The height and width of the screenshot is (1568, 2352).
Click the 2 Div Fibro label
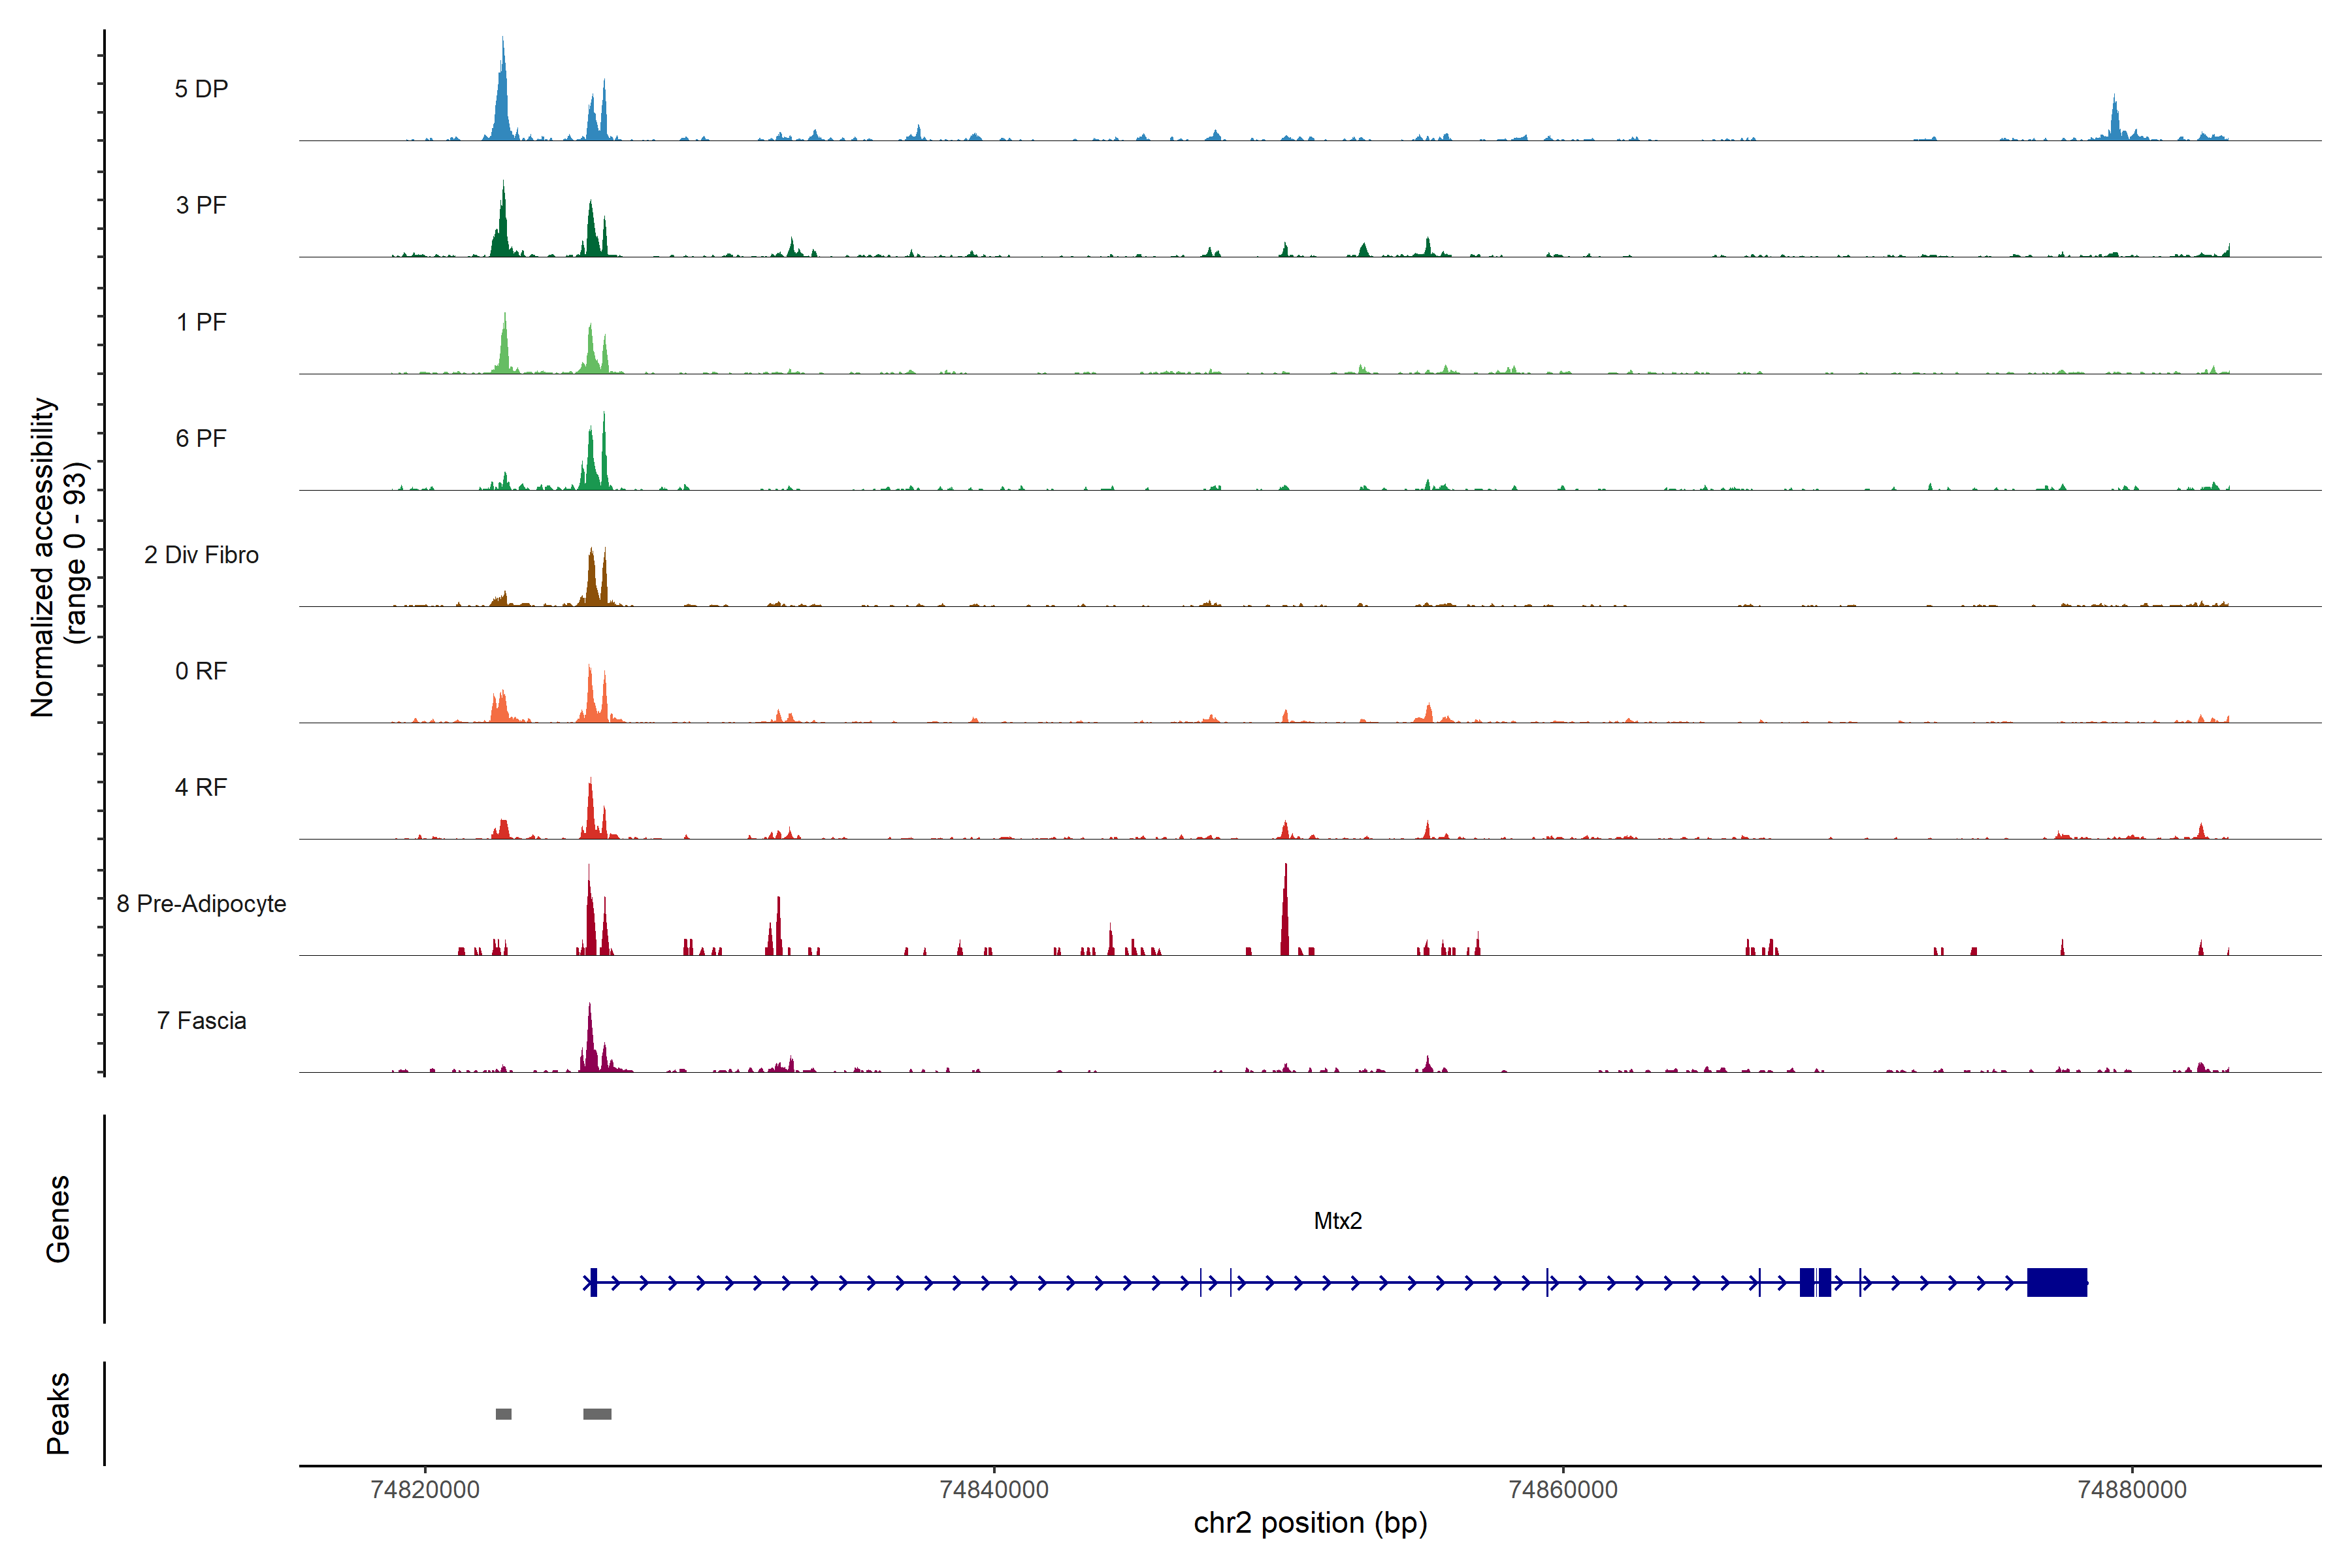201,555
